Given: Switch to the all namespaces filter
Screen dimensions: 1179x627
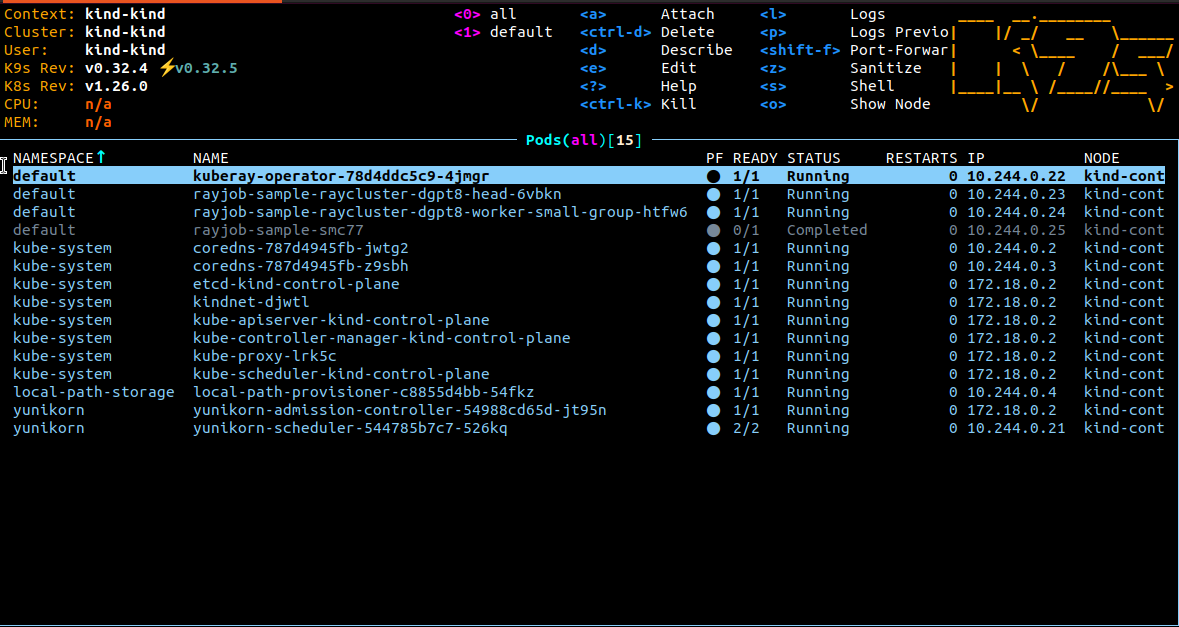Looking at the screenshot, I should (x=502, y=14).
